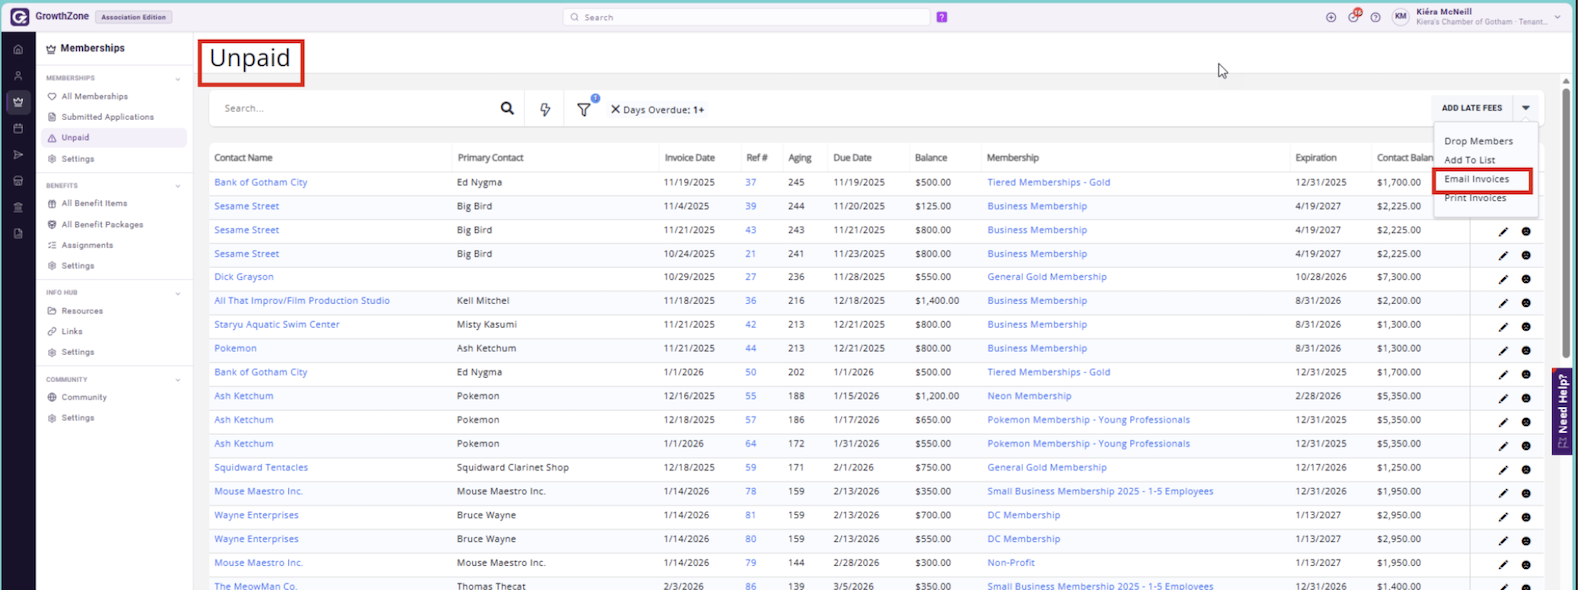
Task: Choose Drop Members from the actions menu
Action: click(1478, 141)
